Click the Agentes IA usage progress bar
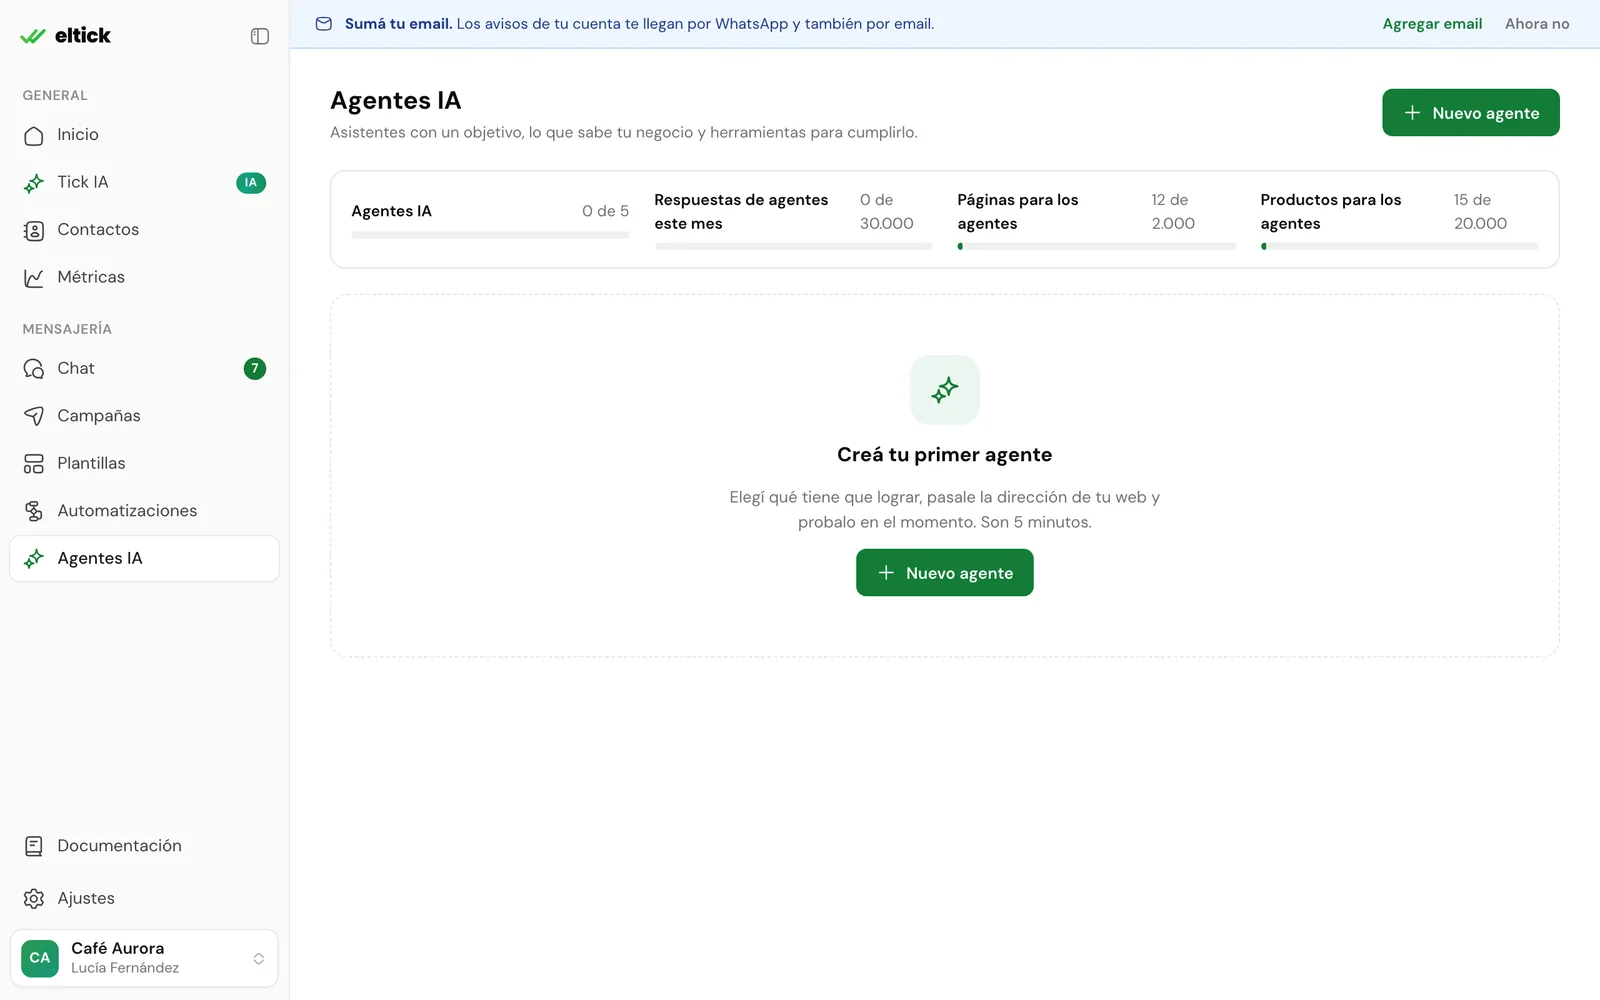Viewport: 1600px width, 1000px height. pos(490,235)
